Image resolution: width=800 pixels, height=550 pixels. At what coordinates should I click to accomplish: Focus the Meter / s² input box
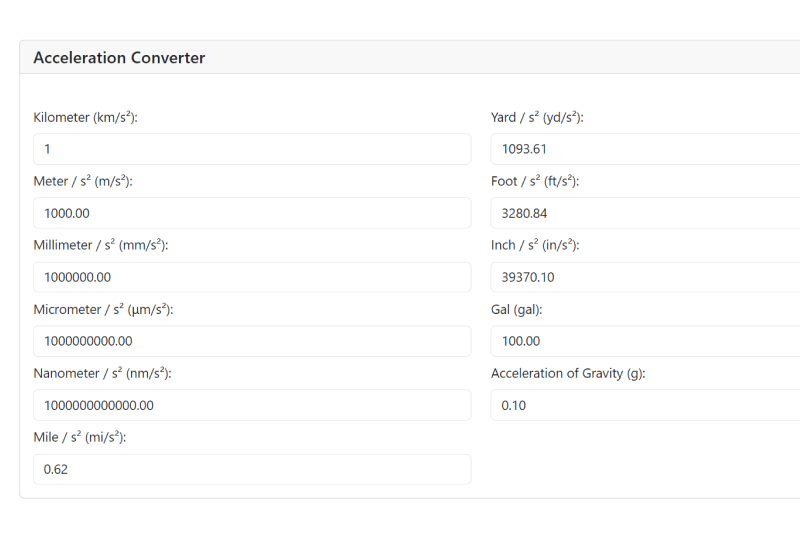(x=251, y=213)
